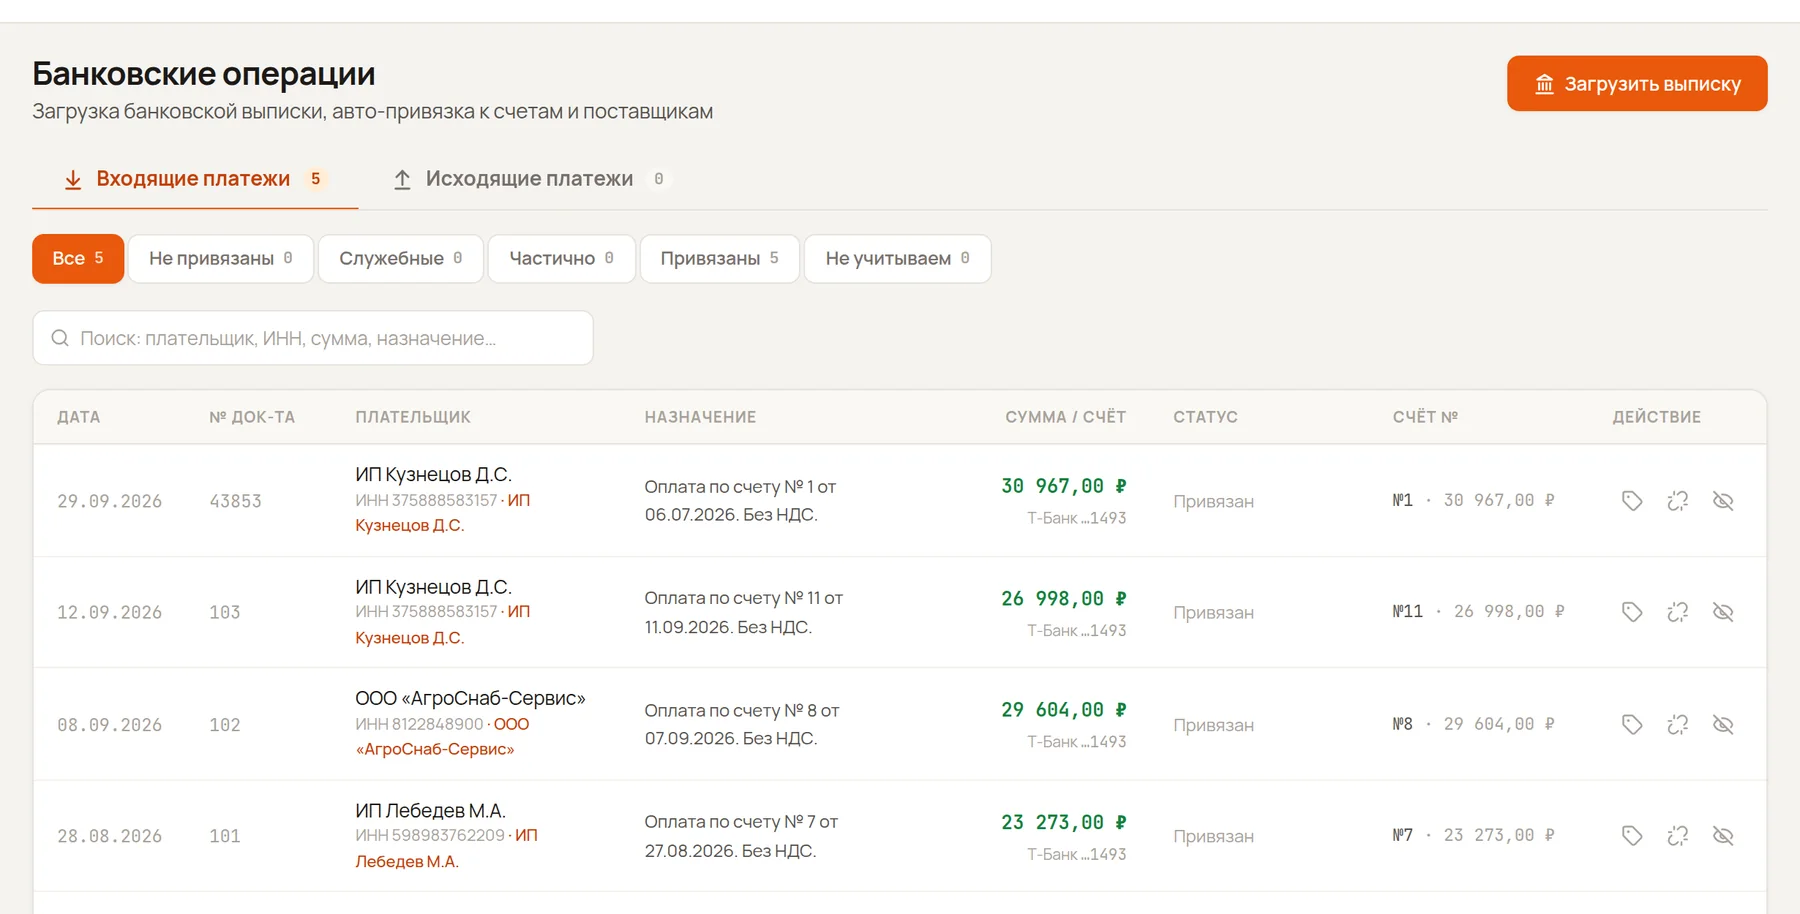Viewport: 1800px width, 914px height.
Task: Click invoice №7 · 23 273,00 ₽
Action: coord(1473,835)
